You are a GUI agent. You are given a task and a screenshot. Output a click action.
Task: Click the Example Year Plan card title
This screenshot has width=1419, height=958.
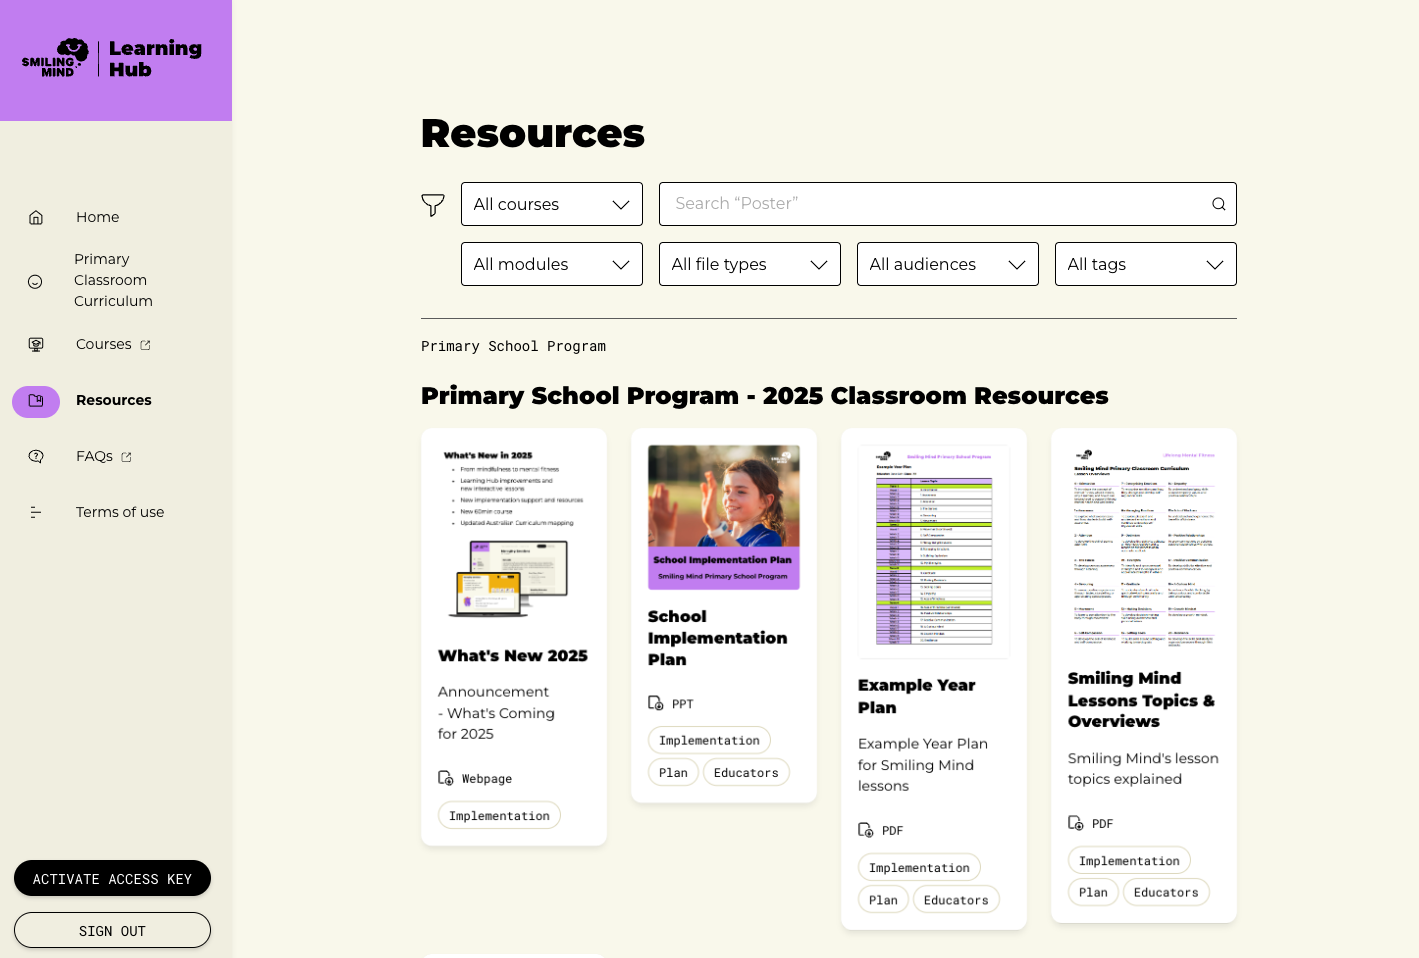[916, 696]
